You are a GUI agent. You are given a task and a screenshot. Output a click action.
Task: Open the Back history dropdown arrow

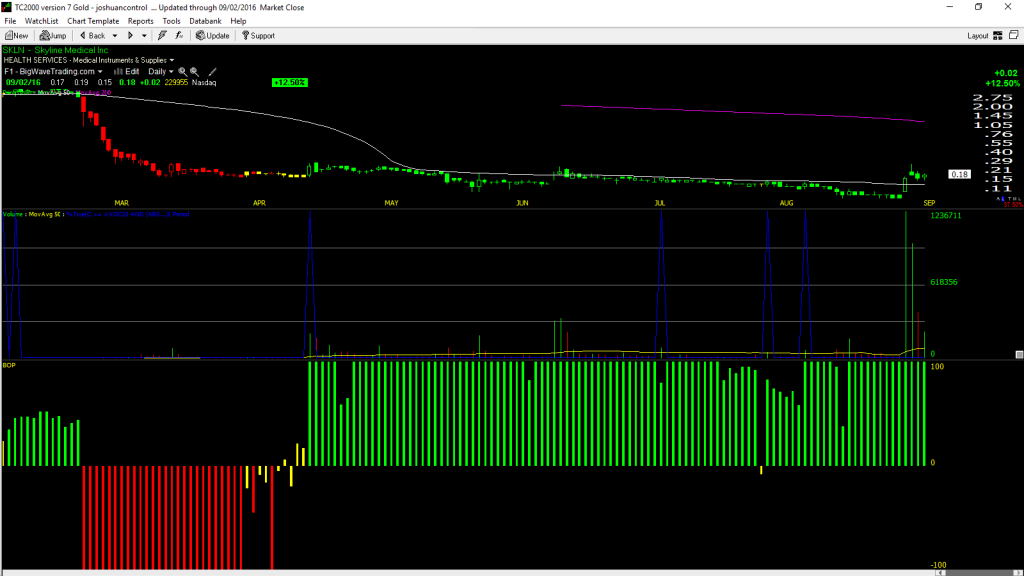(x=115, y=36)
